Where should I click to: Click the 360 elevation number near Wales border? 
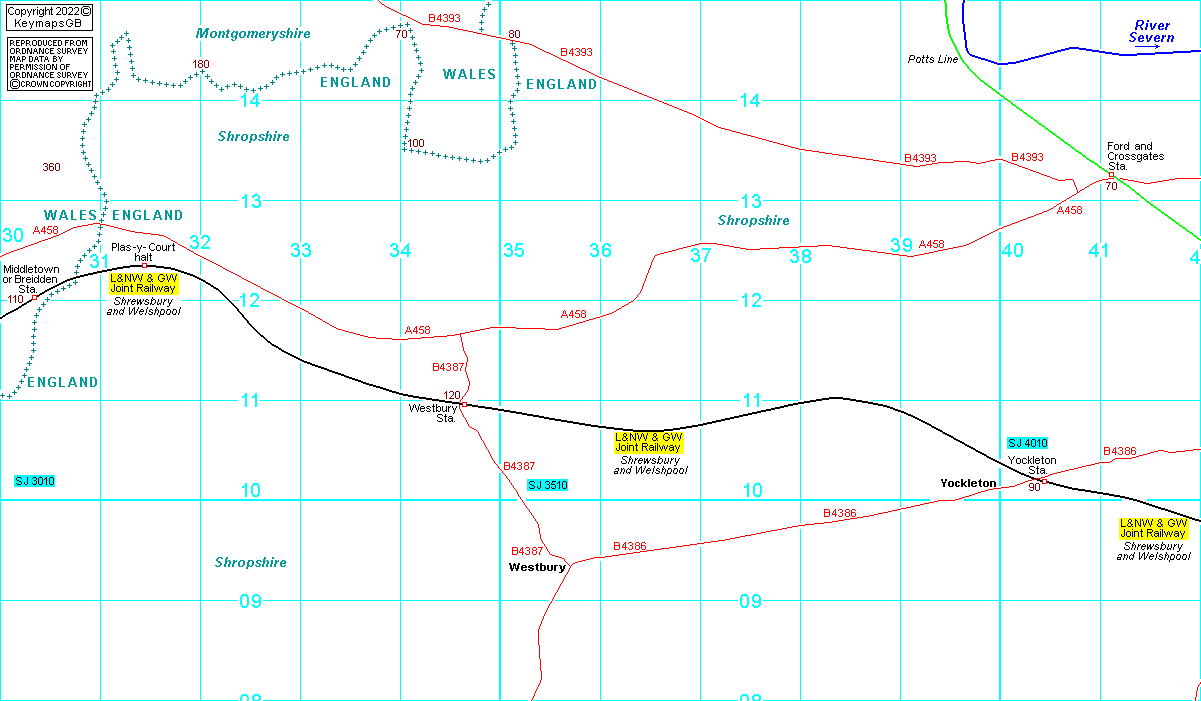pos(51,167)
